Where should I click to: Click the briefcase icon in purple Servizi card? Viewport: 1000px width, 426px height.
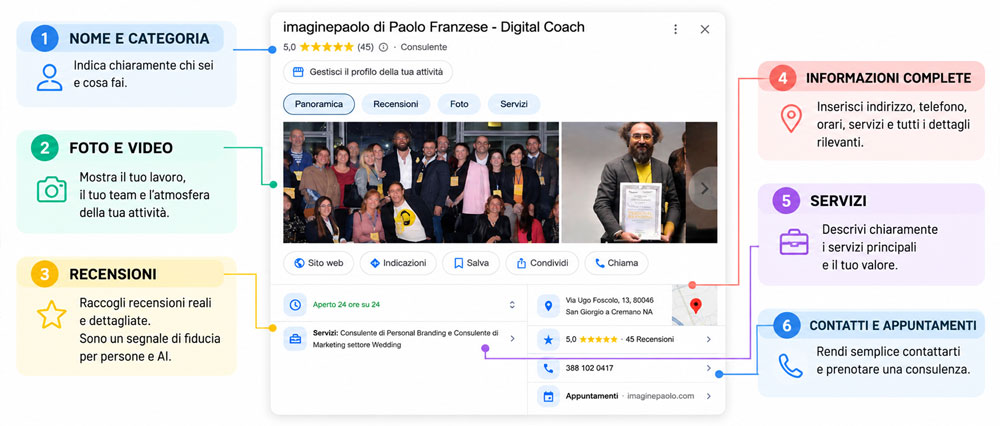point(794,242)
